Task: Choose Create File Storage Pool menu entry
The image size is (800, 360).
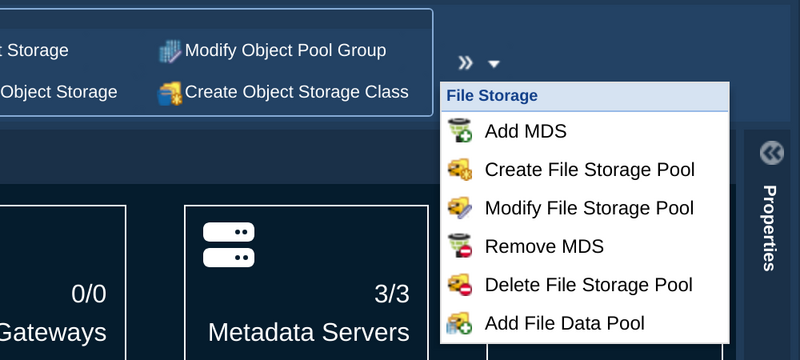Action: [585, 169]
